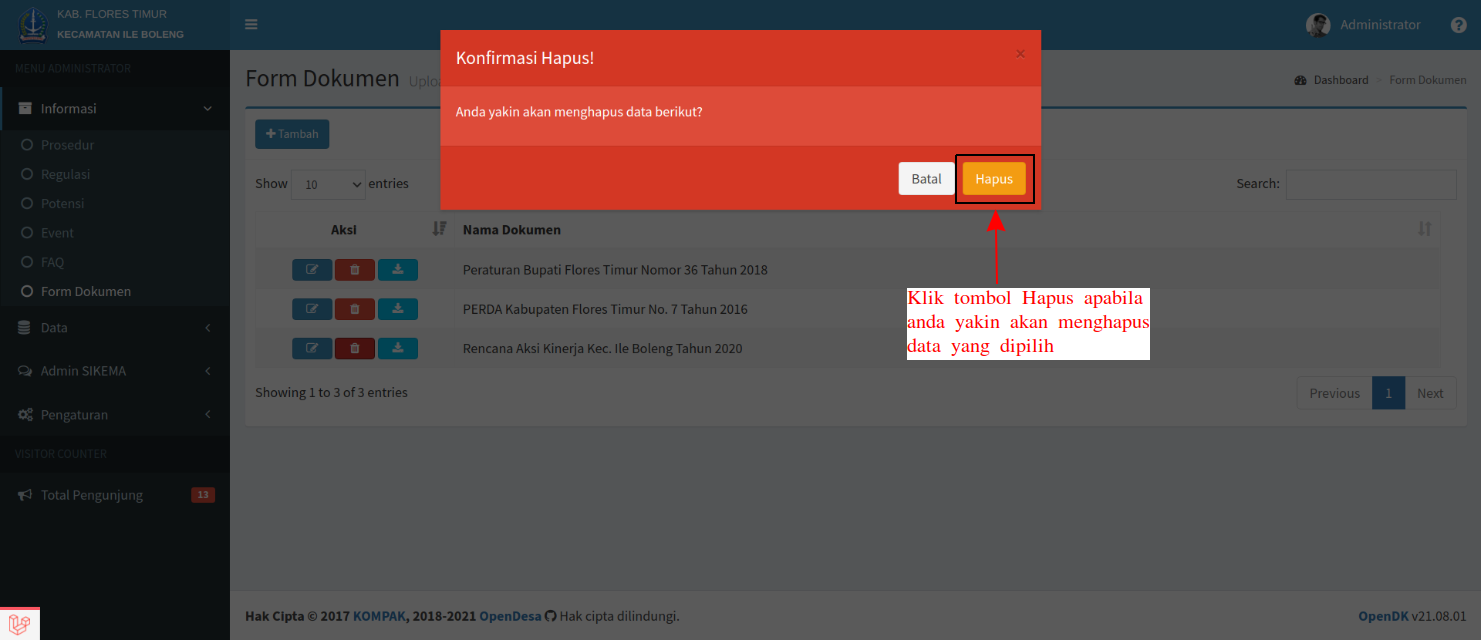1481x640 pixels.
Task: Expand the Data sidebar menu
Action: pos(115,327)
